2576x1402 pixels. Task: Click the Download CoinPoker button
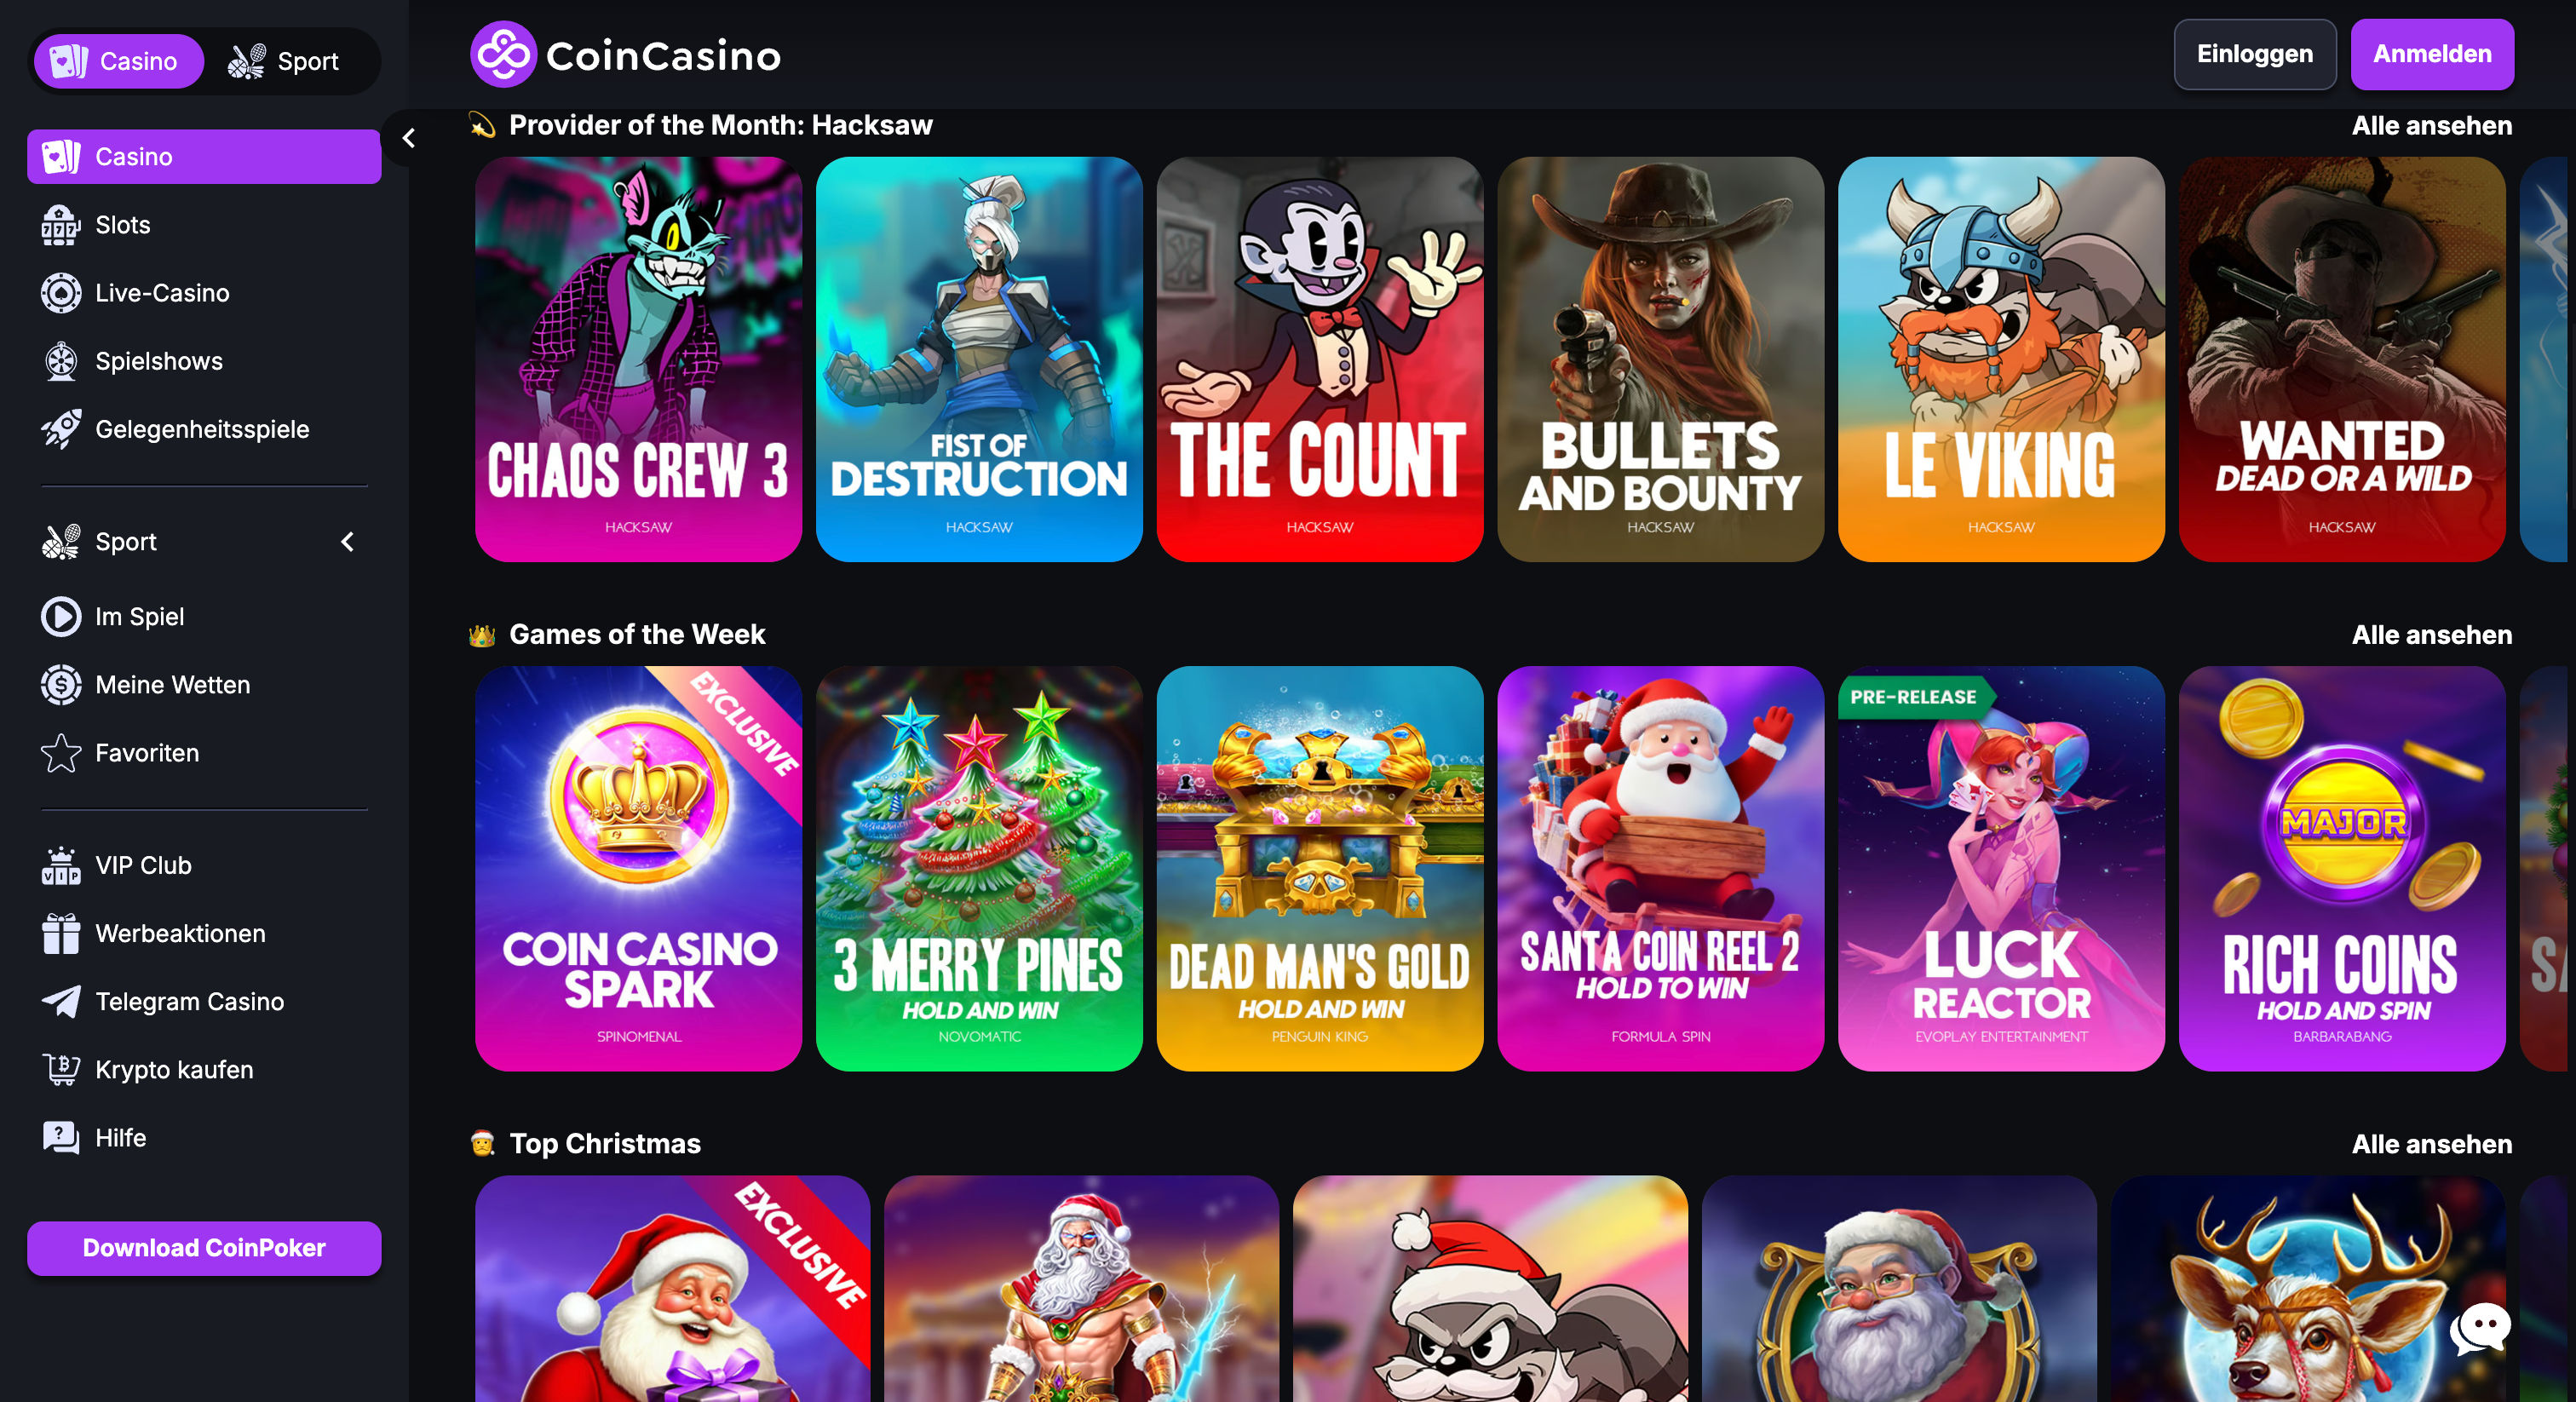204,1248
